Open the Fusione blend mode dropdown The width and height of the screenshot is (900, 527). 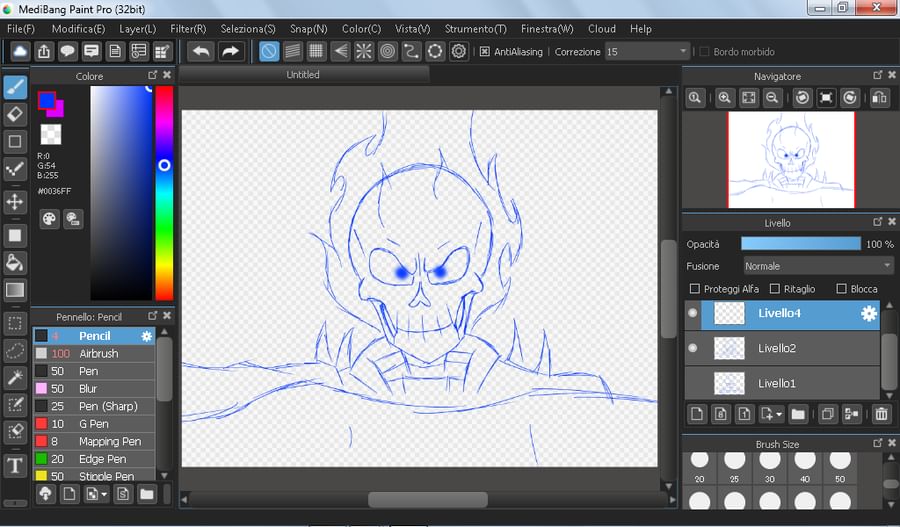point(817,266)
